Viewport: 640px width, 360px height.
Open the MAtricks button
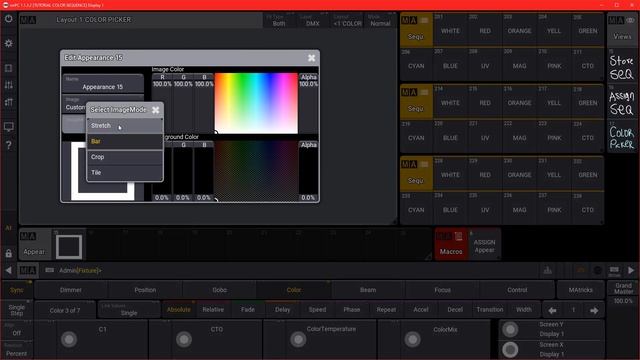pyautogui.click(x=580, y=290)
